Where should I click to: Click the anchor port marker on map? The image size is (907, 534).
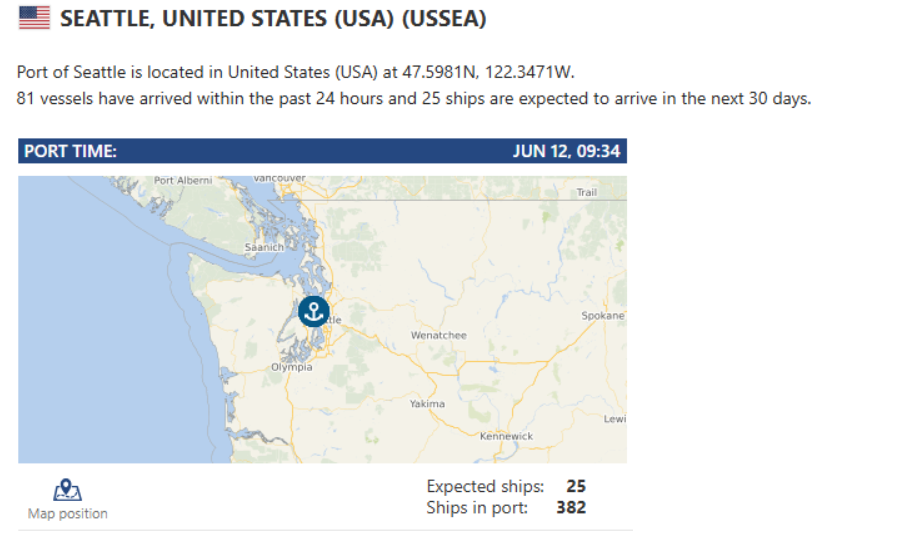click(x=314, y=311)
